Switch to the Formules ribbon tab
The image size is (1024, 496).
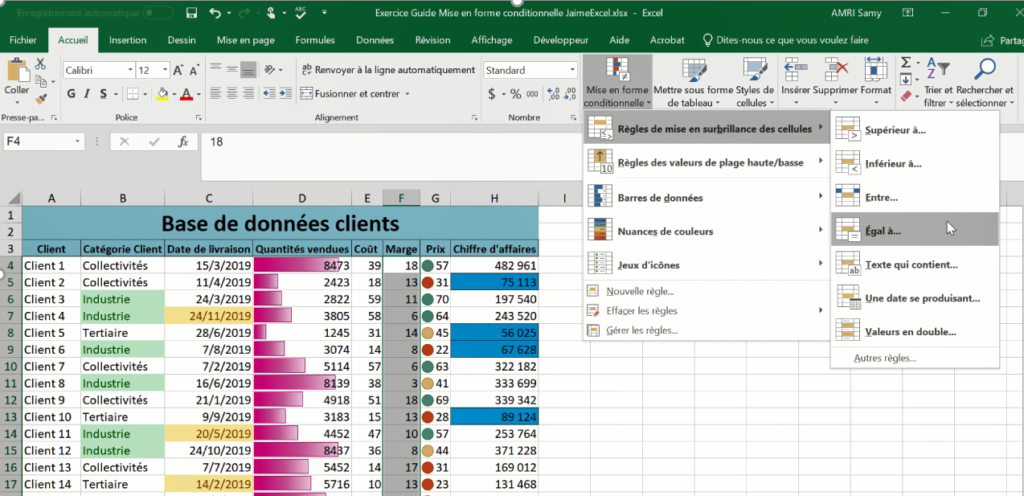tap(315, 40)
